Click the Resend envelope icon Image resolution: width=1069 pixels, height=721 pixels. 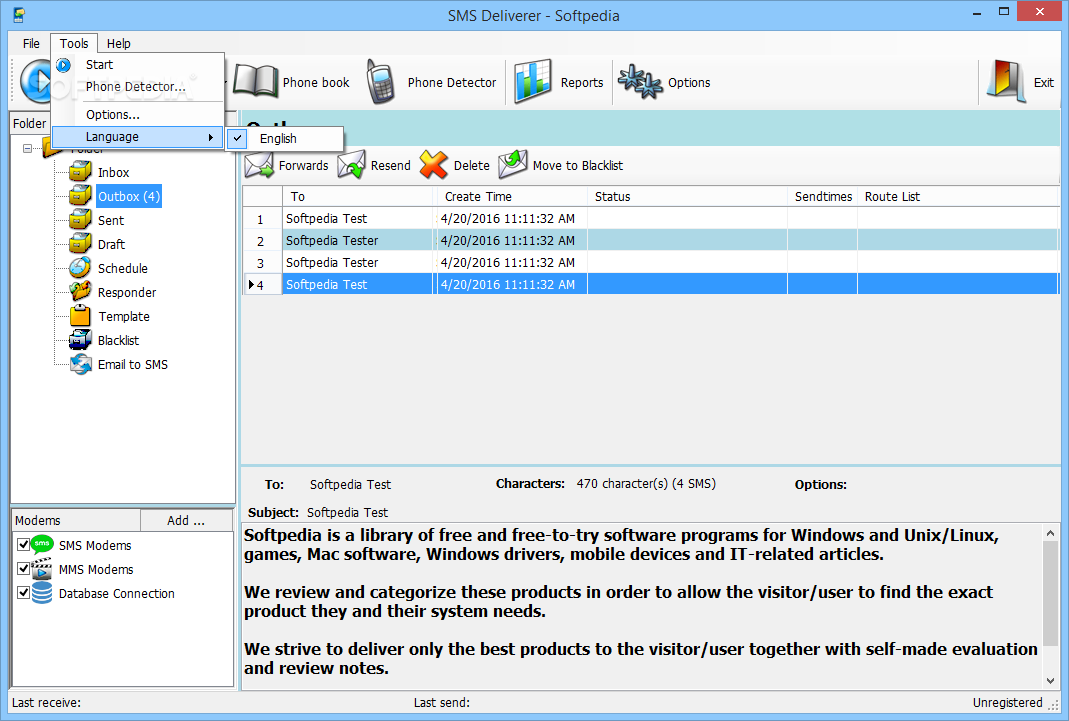point(351,165)
